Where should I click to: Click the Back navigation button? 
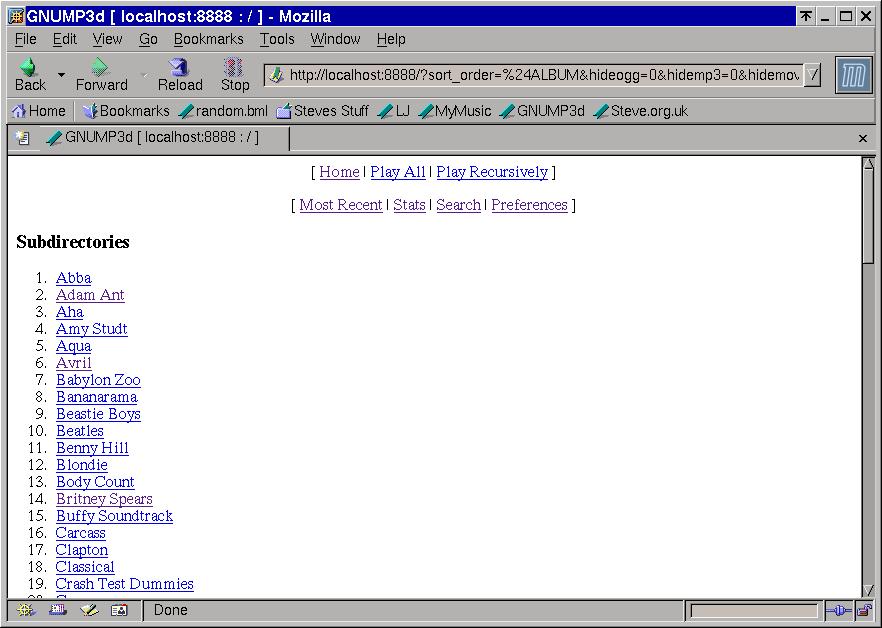tap(29, 74)
